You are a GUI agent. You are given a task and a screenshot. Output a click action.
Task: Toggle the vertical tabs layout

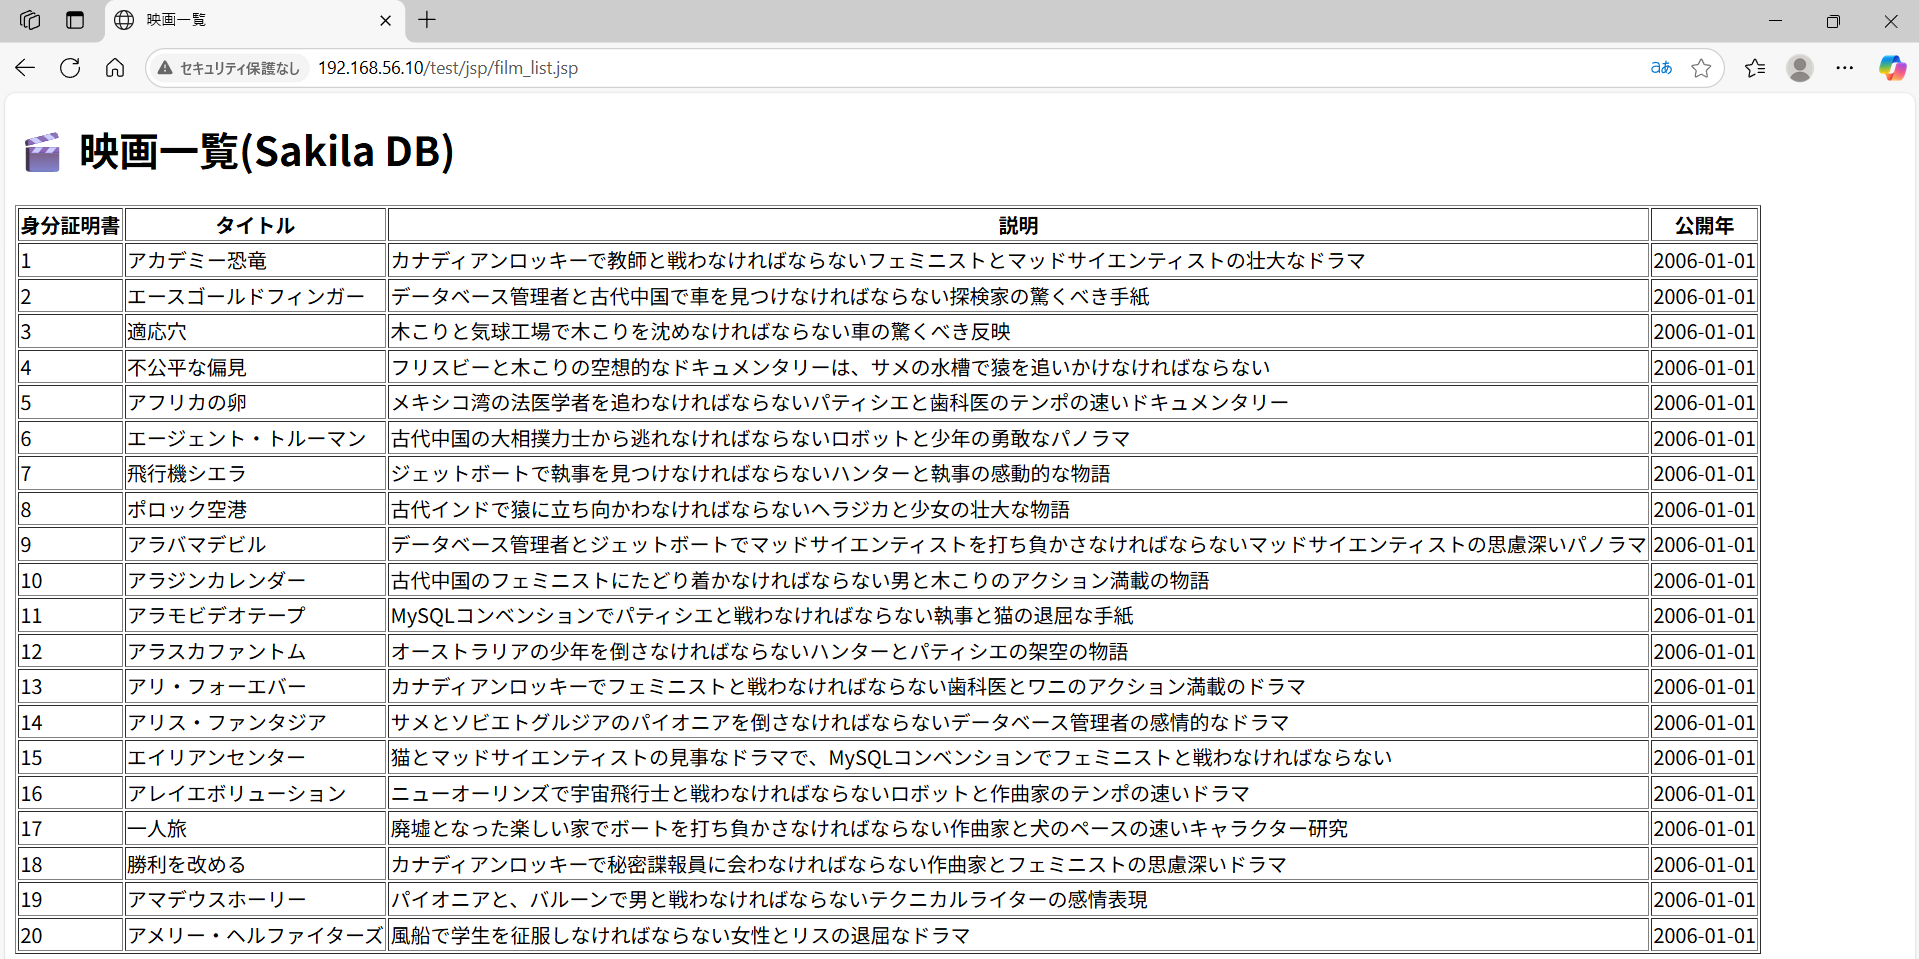pos(74,20)
